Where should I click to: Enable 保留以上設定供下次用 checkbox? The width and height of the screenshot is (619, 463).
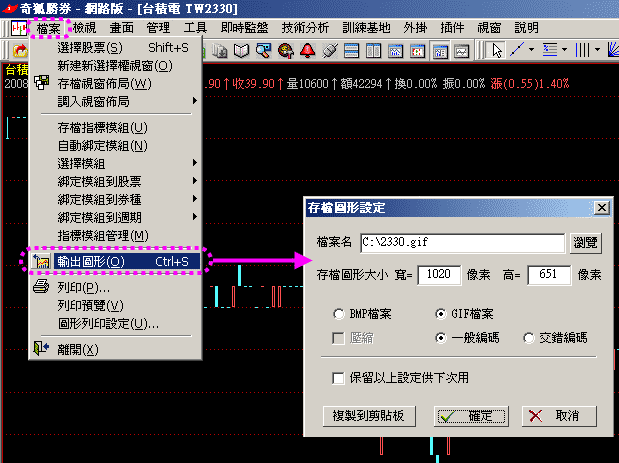[340, 377]
